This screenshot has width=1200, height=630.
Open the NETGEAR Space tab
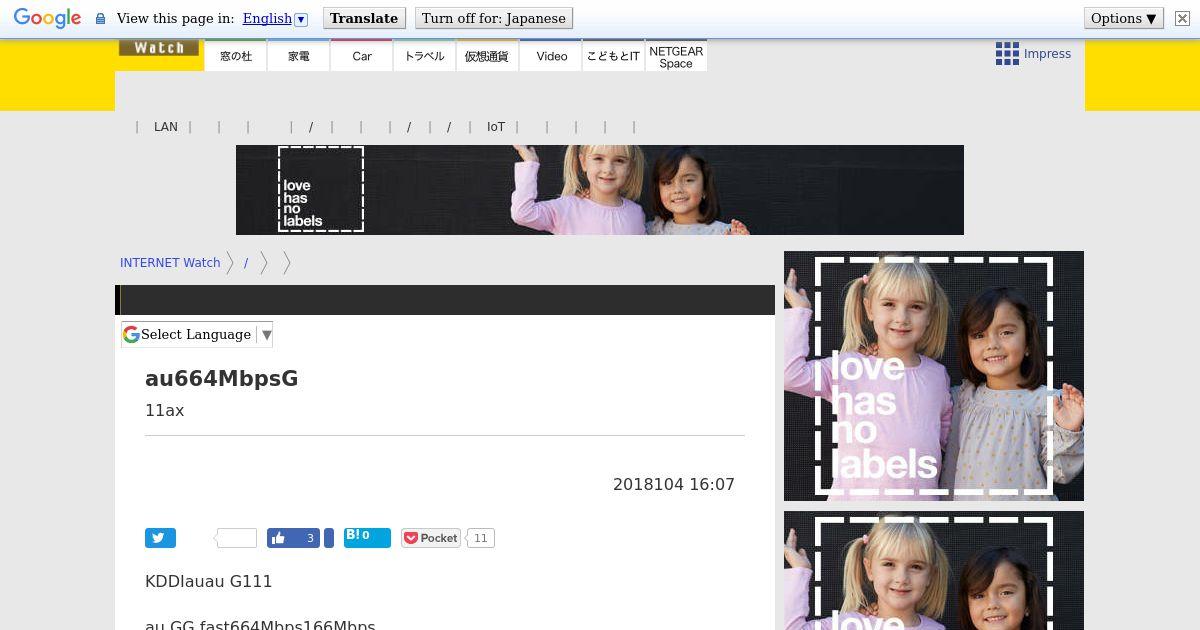tap(676, 56)
